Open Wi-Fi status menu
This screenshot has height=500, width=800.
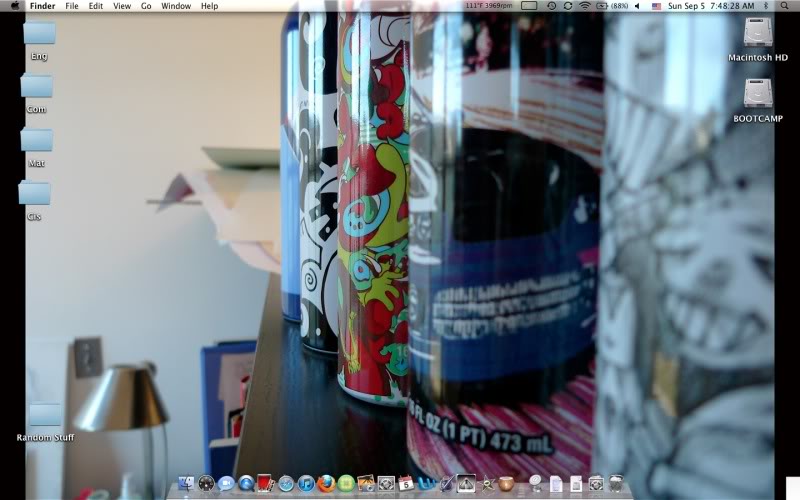pos(585,6)
